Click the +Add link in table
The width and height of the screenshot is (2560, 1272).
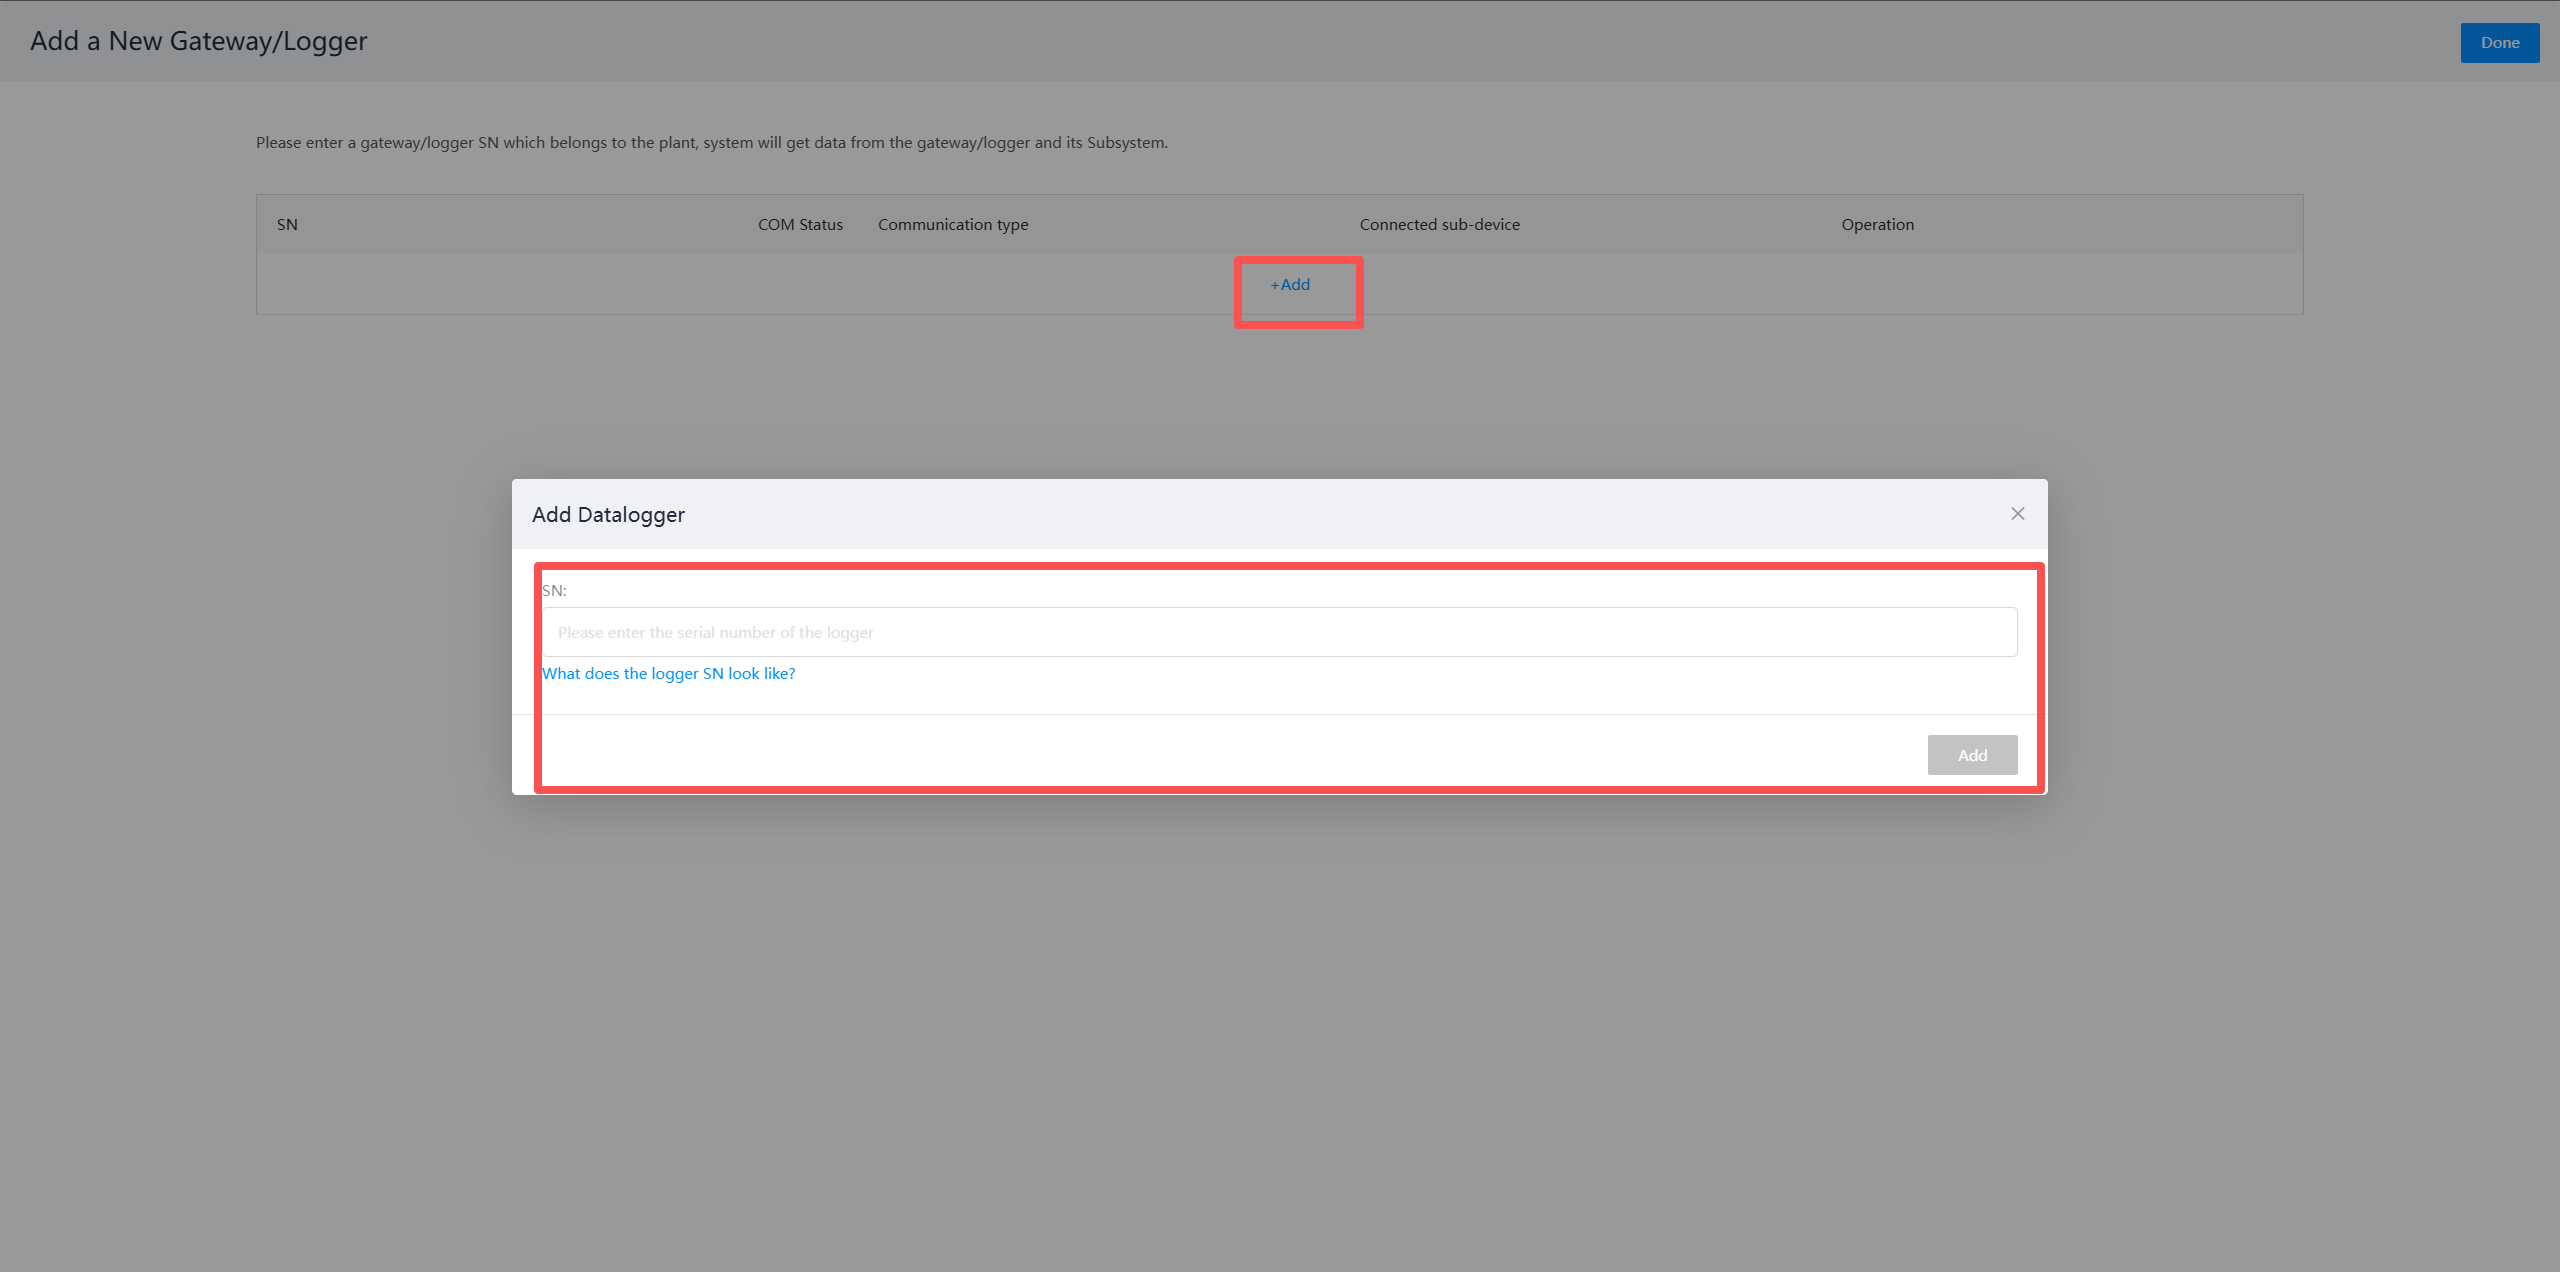point(1290,285)
